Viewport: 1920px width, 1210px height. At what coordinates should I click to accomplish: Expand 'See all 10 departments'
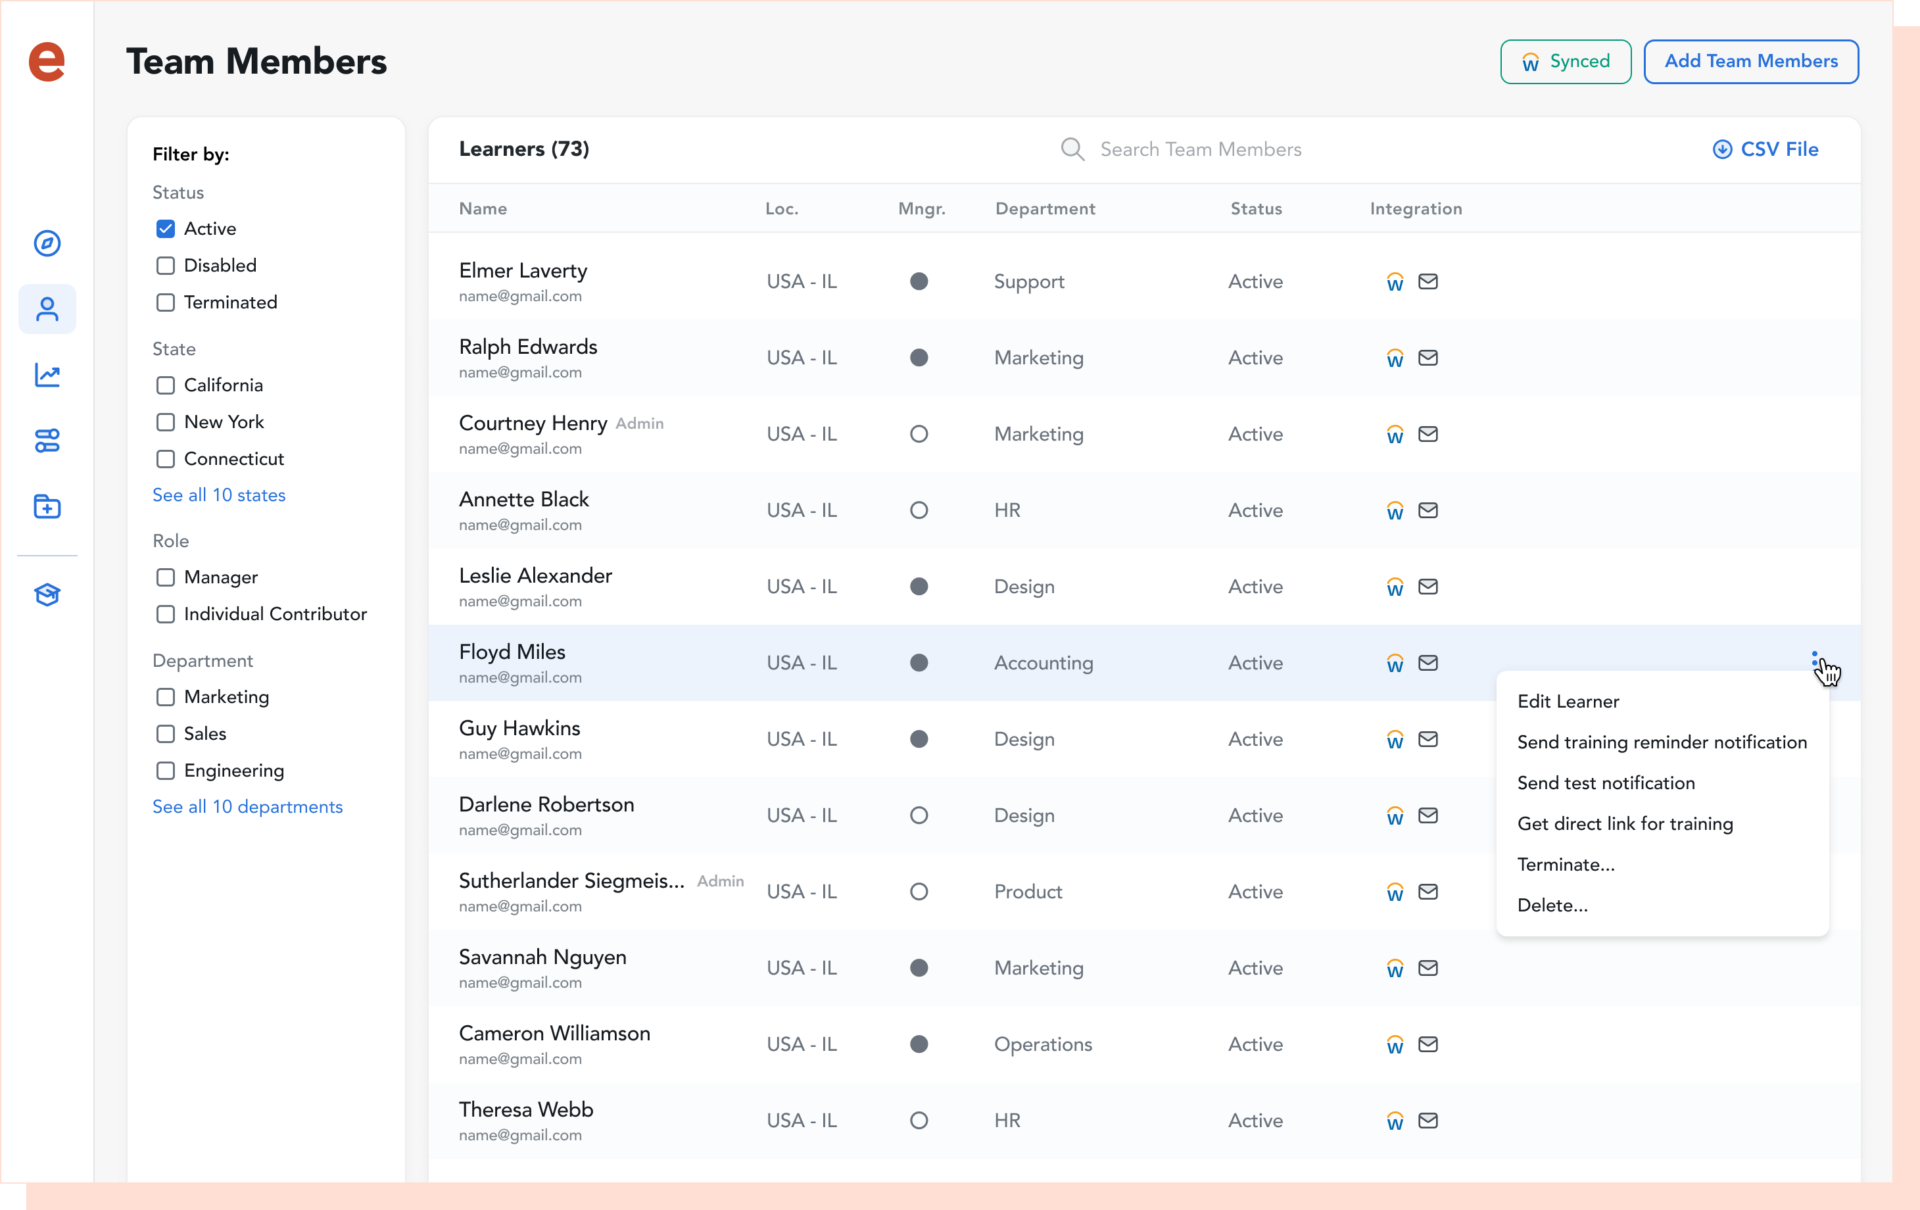(x=247, y=807)
